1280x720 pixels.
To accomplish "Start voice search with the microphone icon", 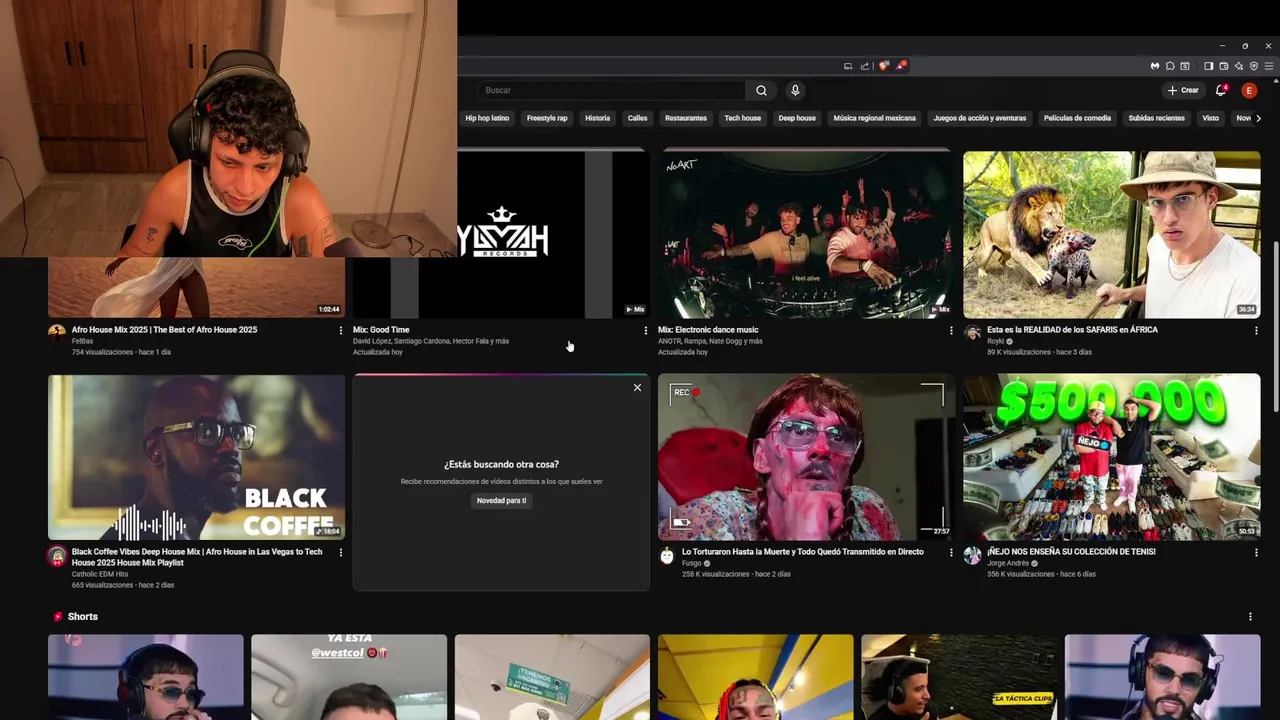I will [795, 90].
